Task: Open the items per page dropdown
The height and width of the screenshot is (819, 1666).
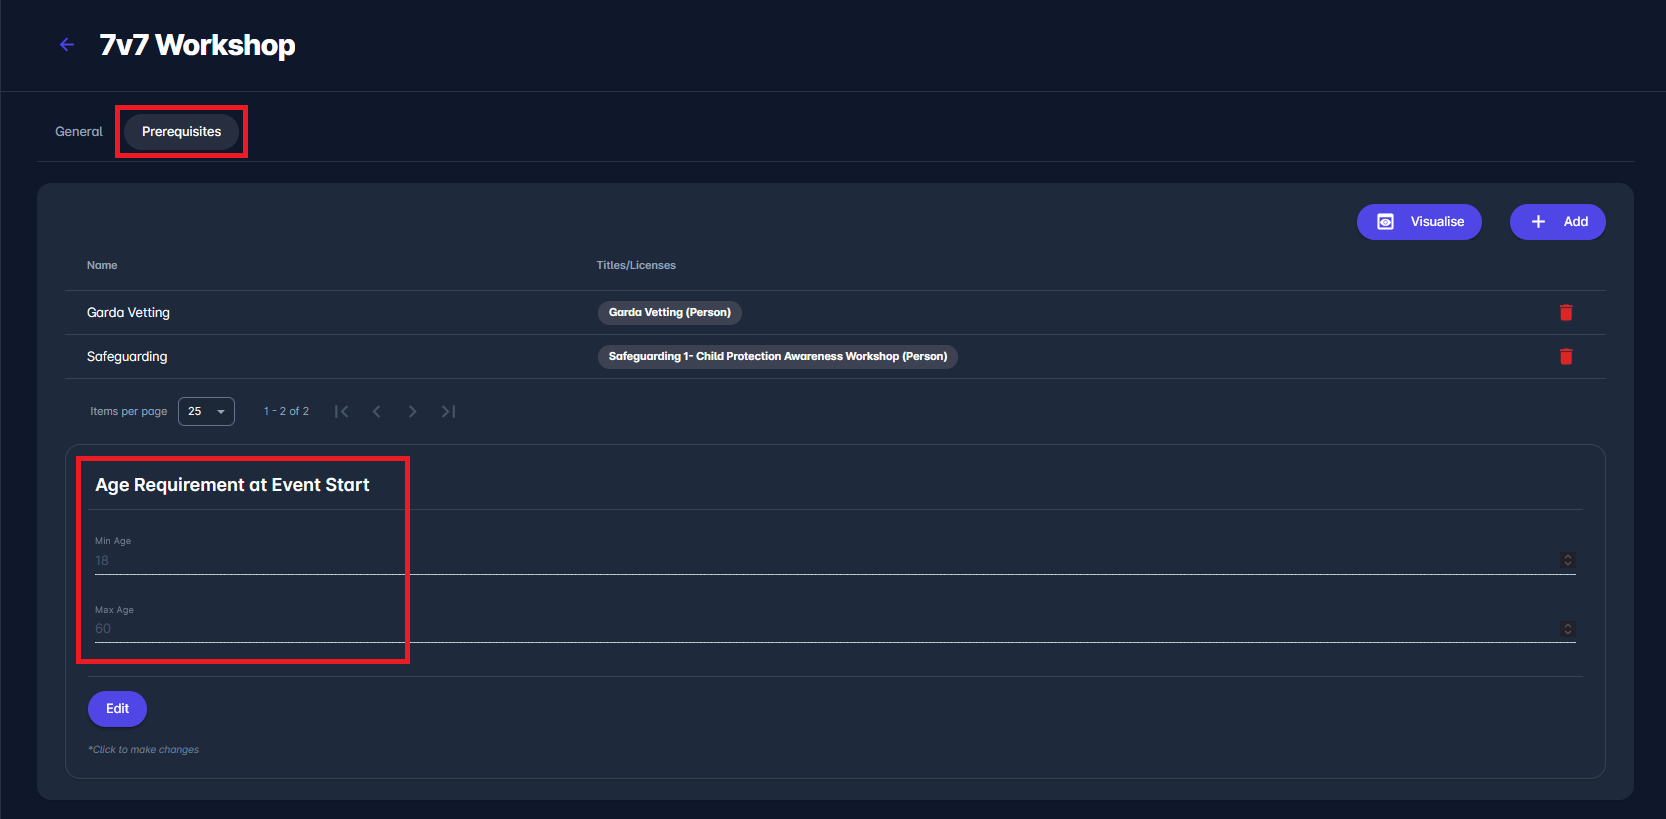Action: pos(206,412)
